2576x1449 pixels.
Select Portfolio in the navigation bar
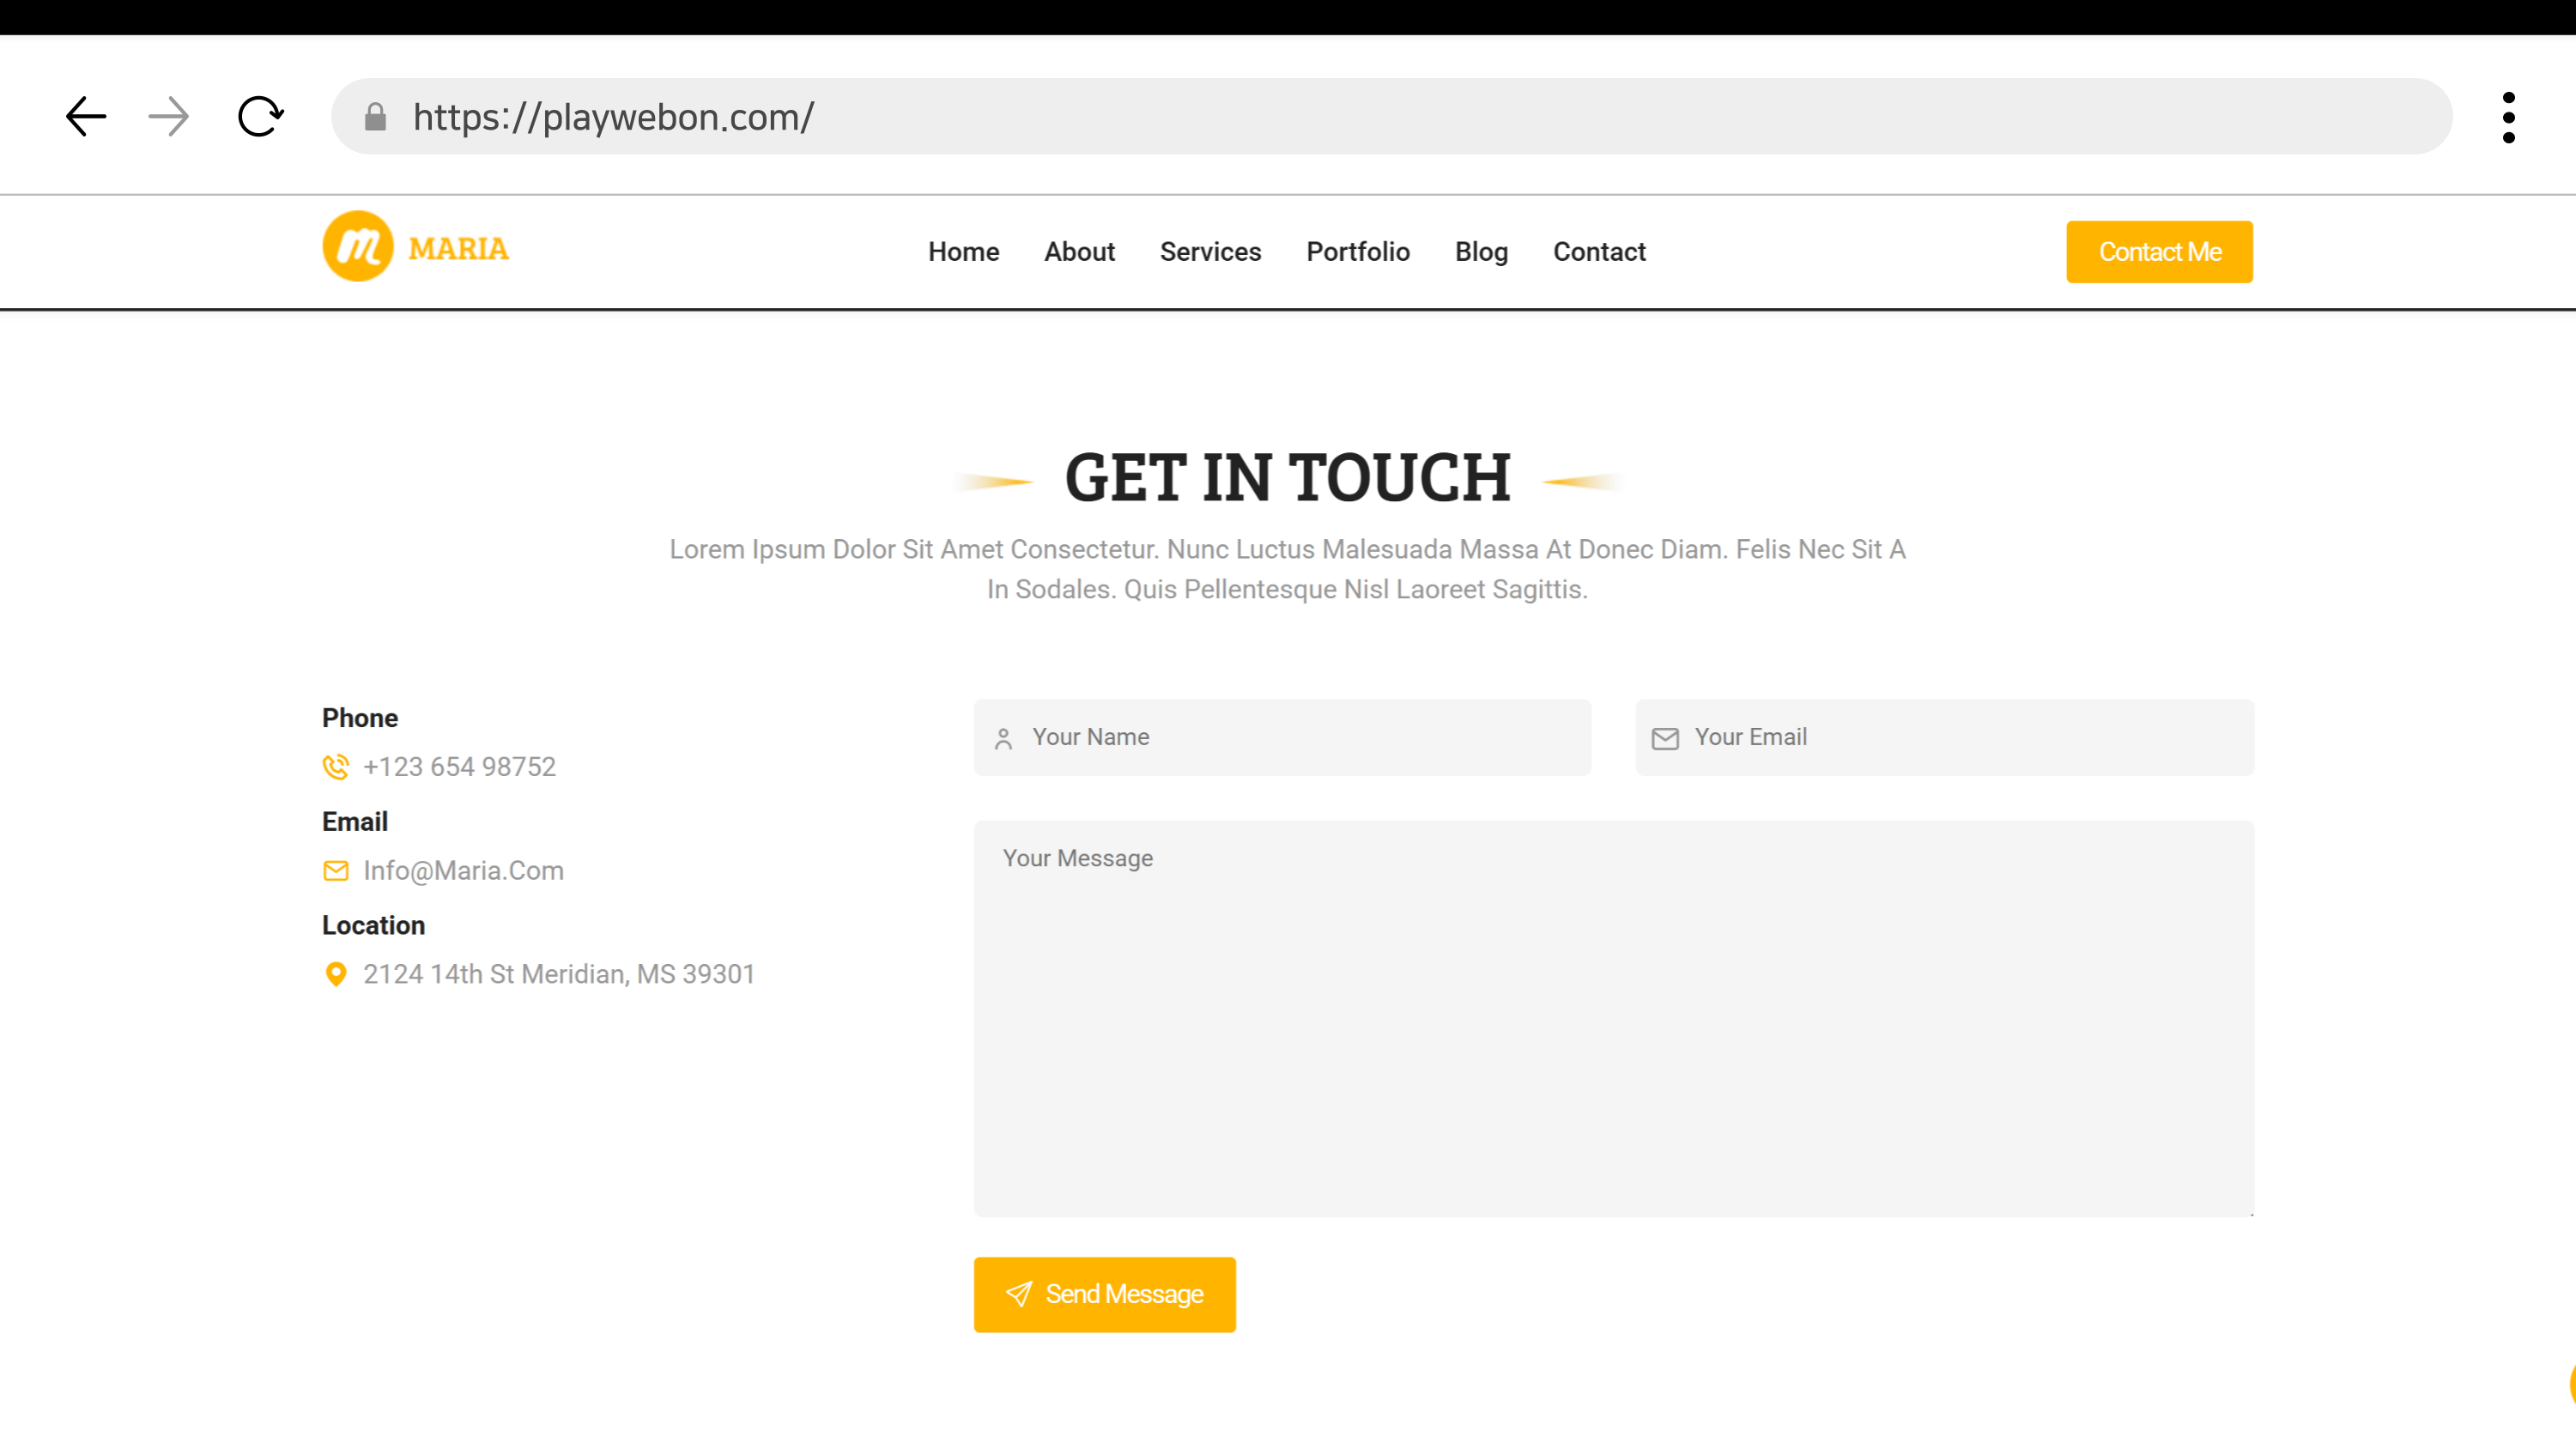tap(1357, 252)
